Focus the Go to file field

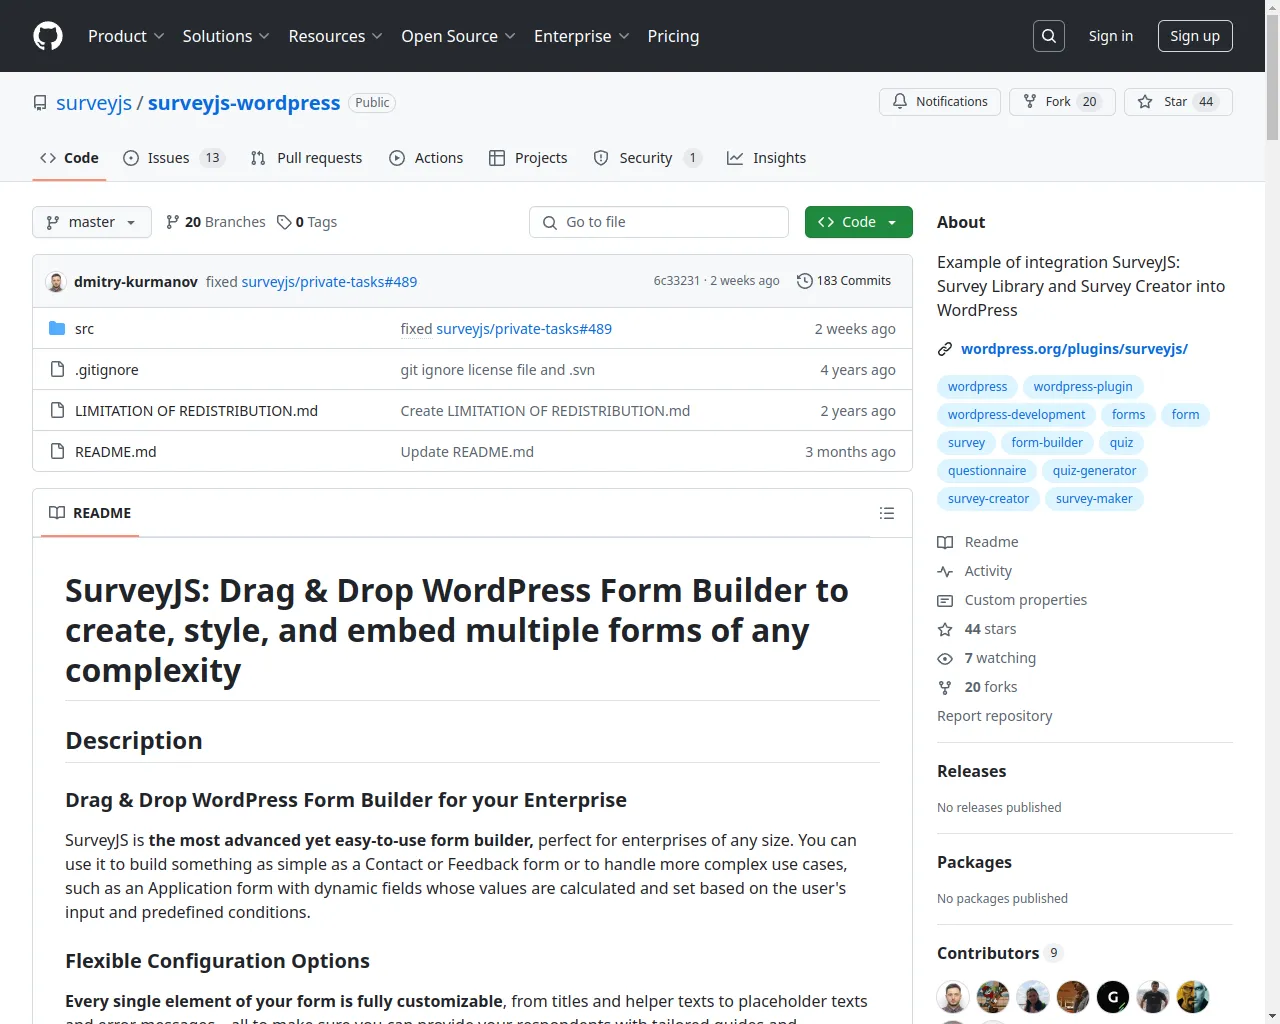659,222
